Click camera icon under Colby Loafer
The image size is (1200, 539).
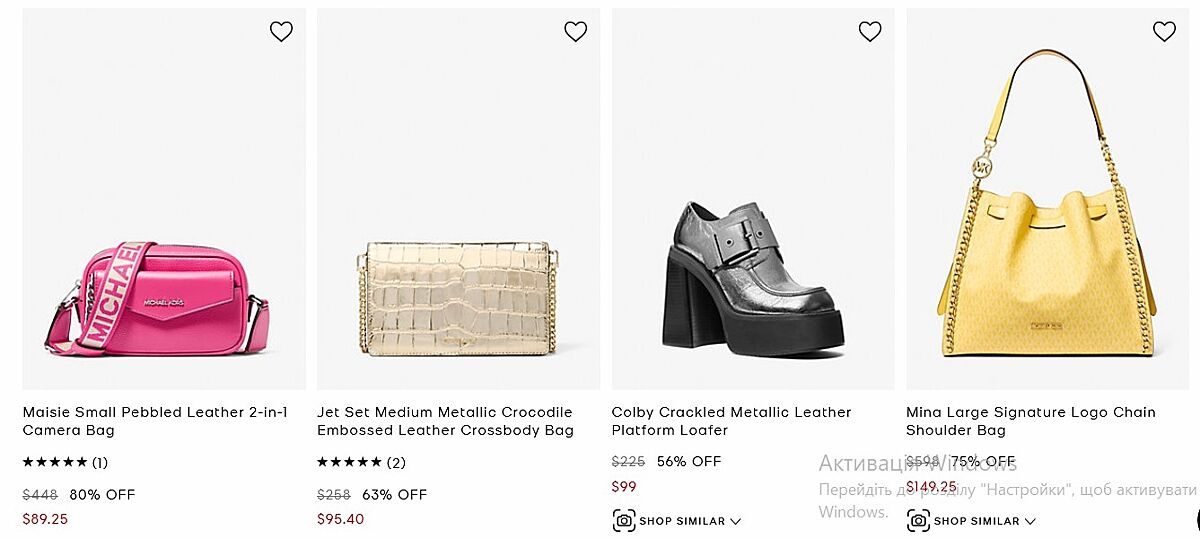[x=624, y=521]
